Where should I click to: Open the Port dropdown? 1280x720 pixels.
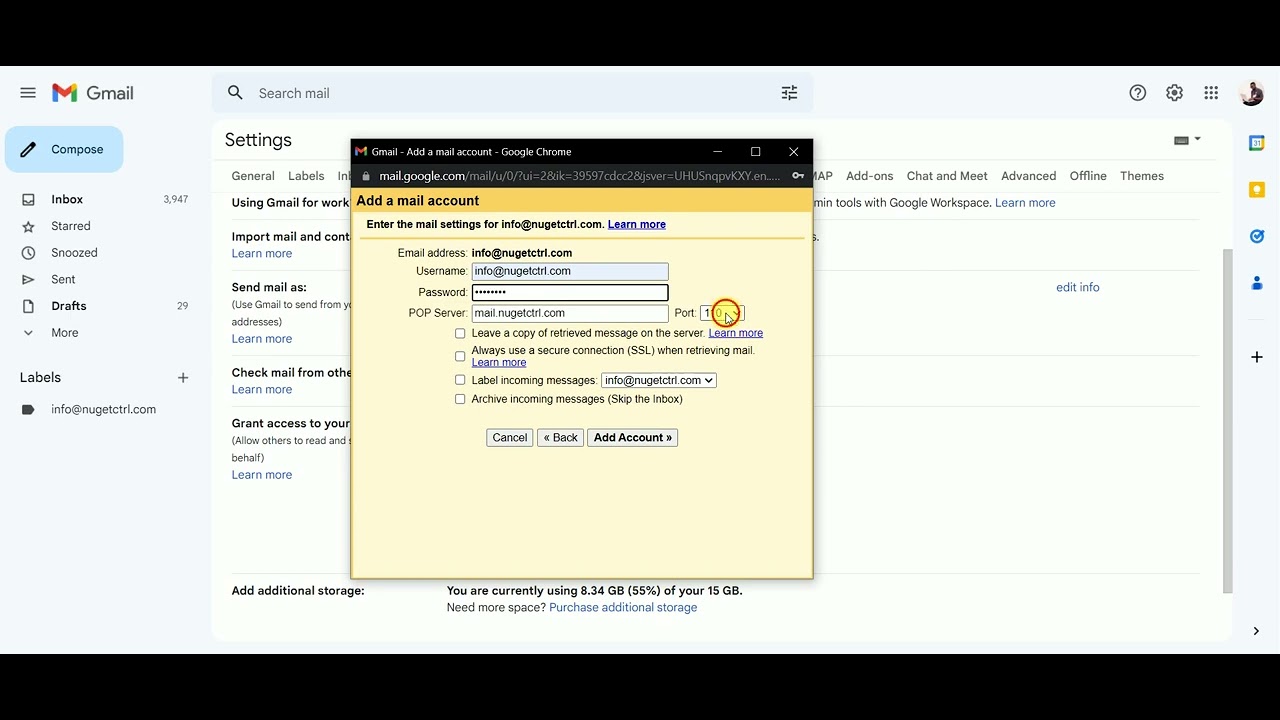tap(722, 313)
